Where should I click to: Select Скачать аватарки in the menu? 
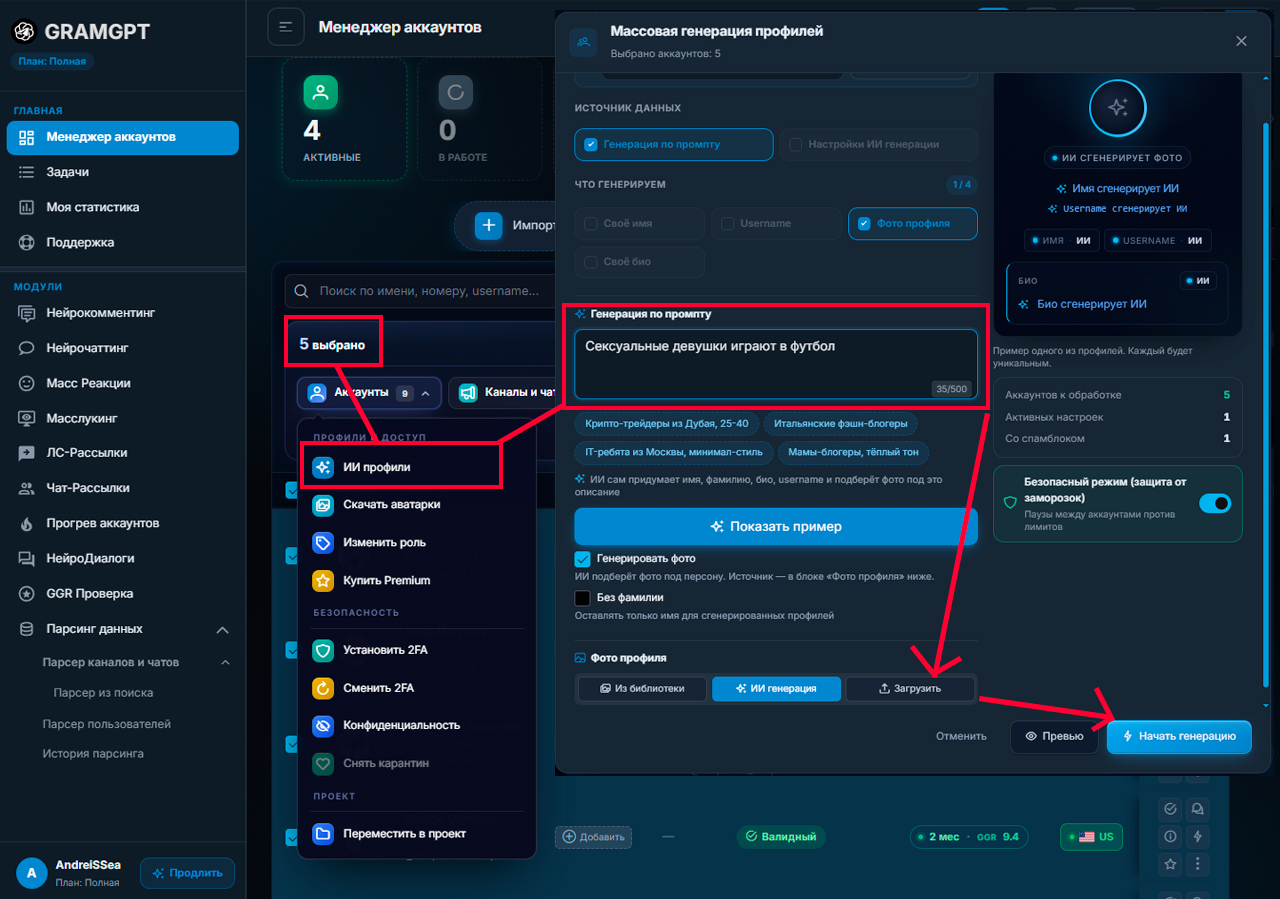pos(417,505)
